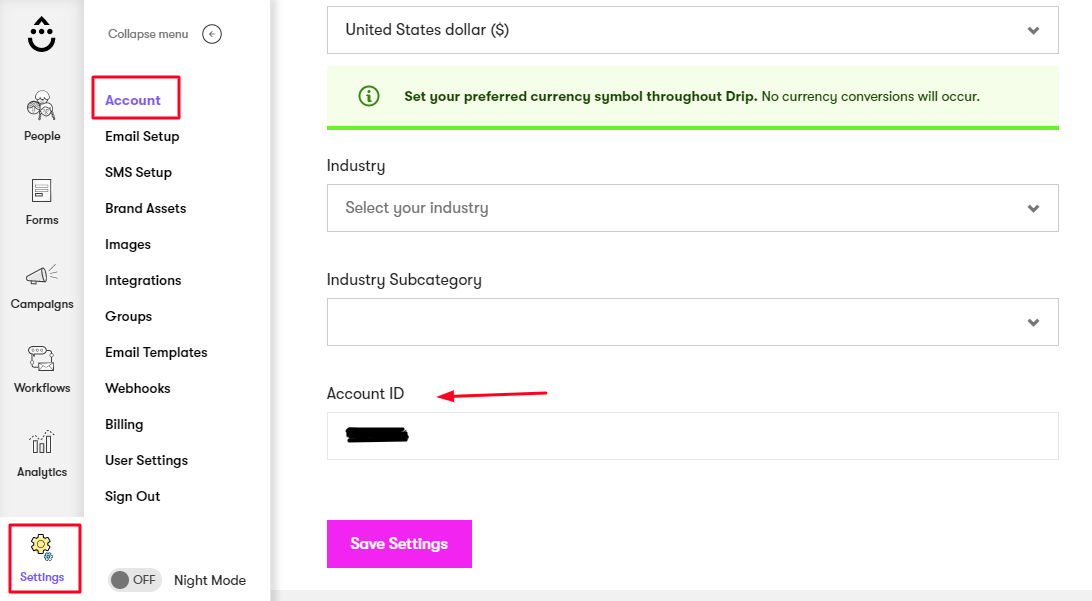Open Webhooks from the settings menu
The height and width of the screenshot is (601, 1092).
tap(137, 388)
